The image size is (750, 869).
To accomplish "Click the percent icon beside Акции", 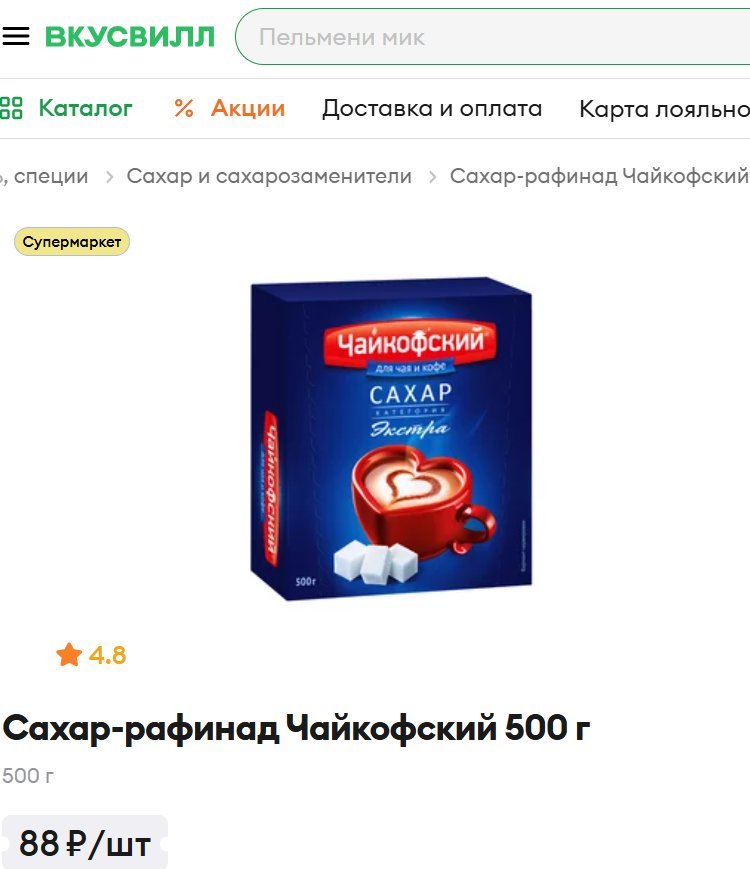I will coord(184,108).
